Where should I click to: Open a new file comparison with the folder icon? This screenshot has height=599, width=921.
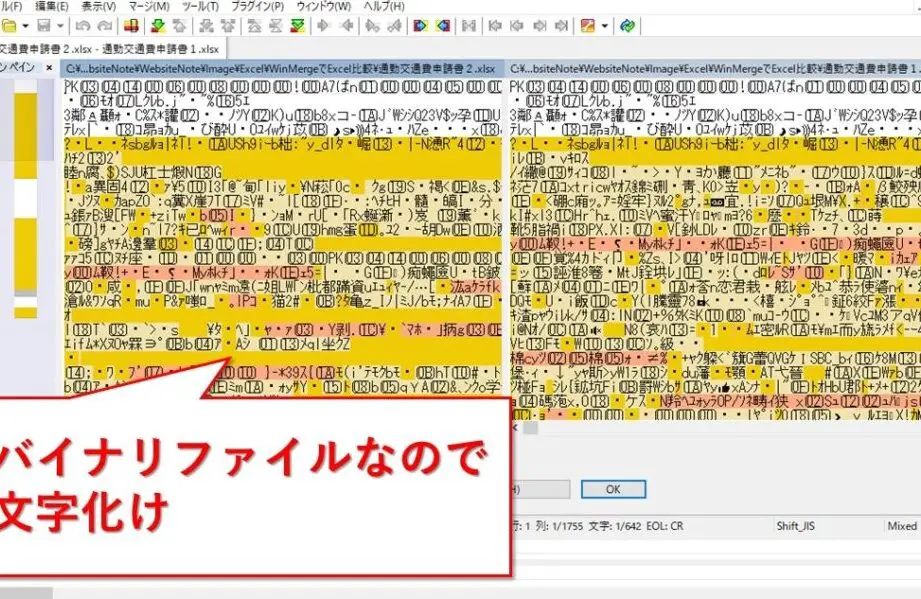point(8,26)
